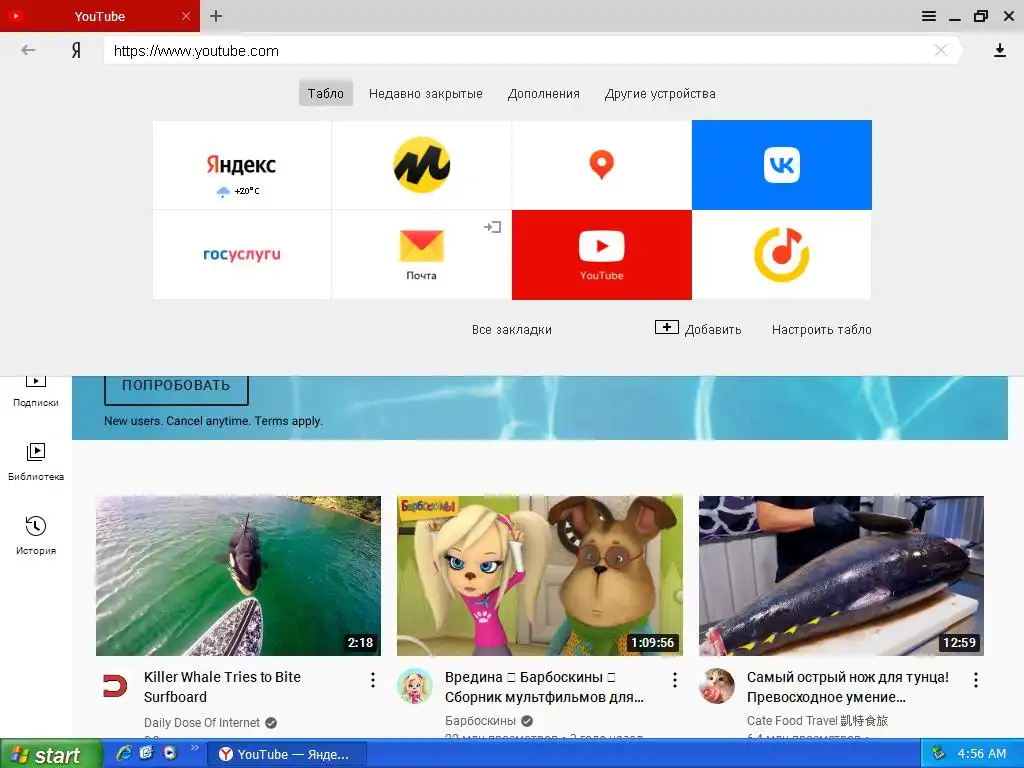
Task: Open options menu for tuna knife video
Action: point(976,680)
